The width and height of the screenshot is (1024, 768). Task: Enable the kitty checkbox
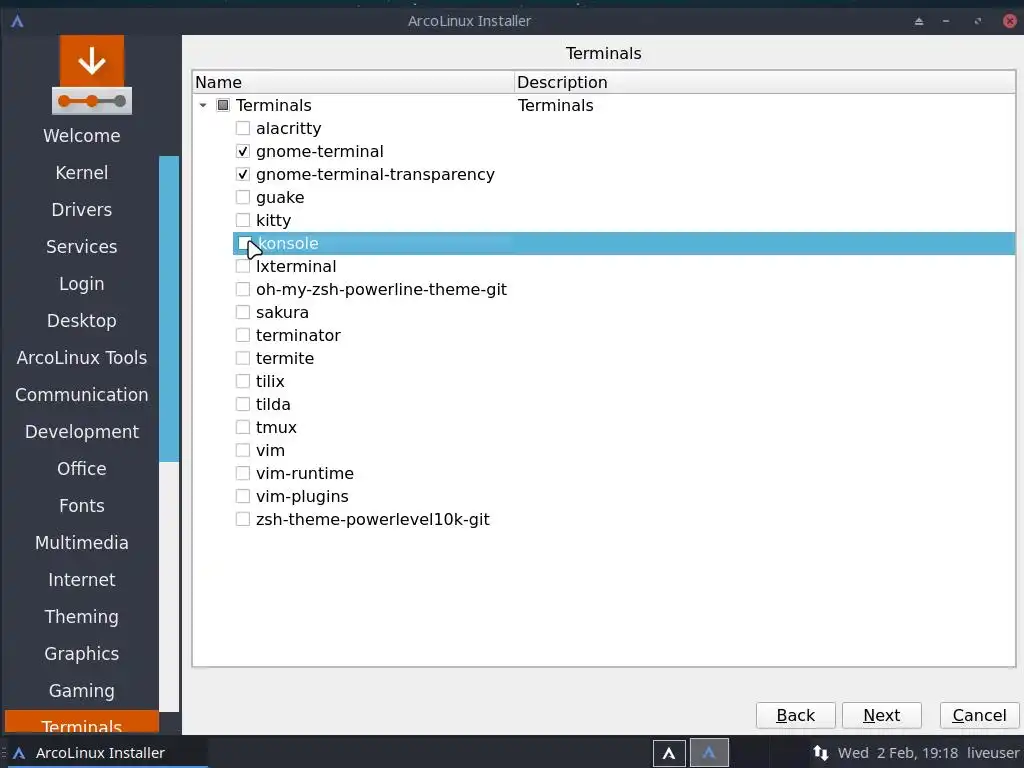243,220
